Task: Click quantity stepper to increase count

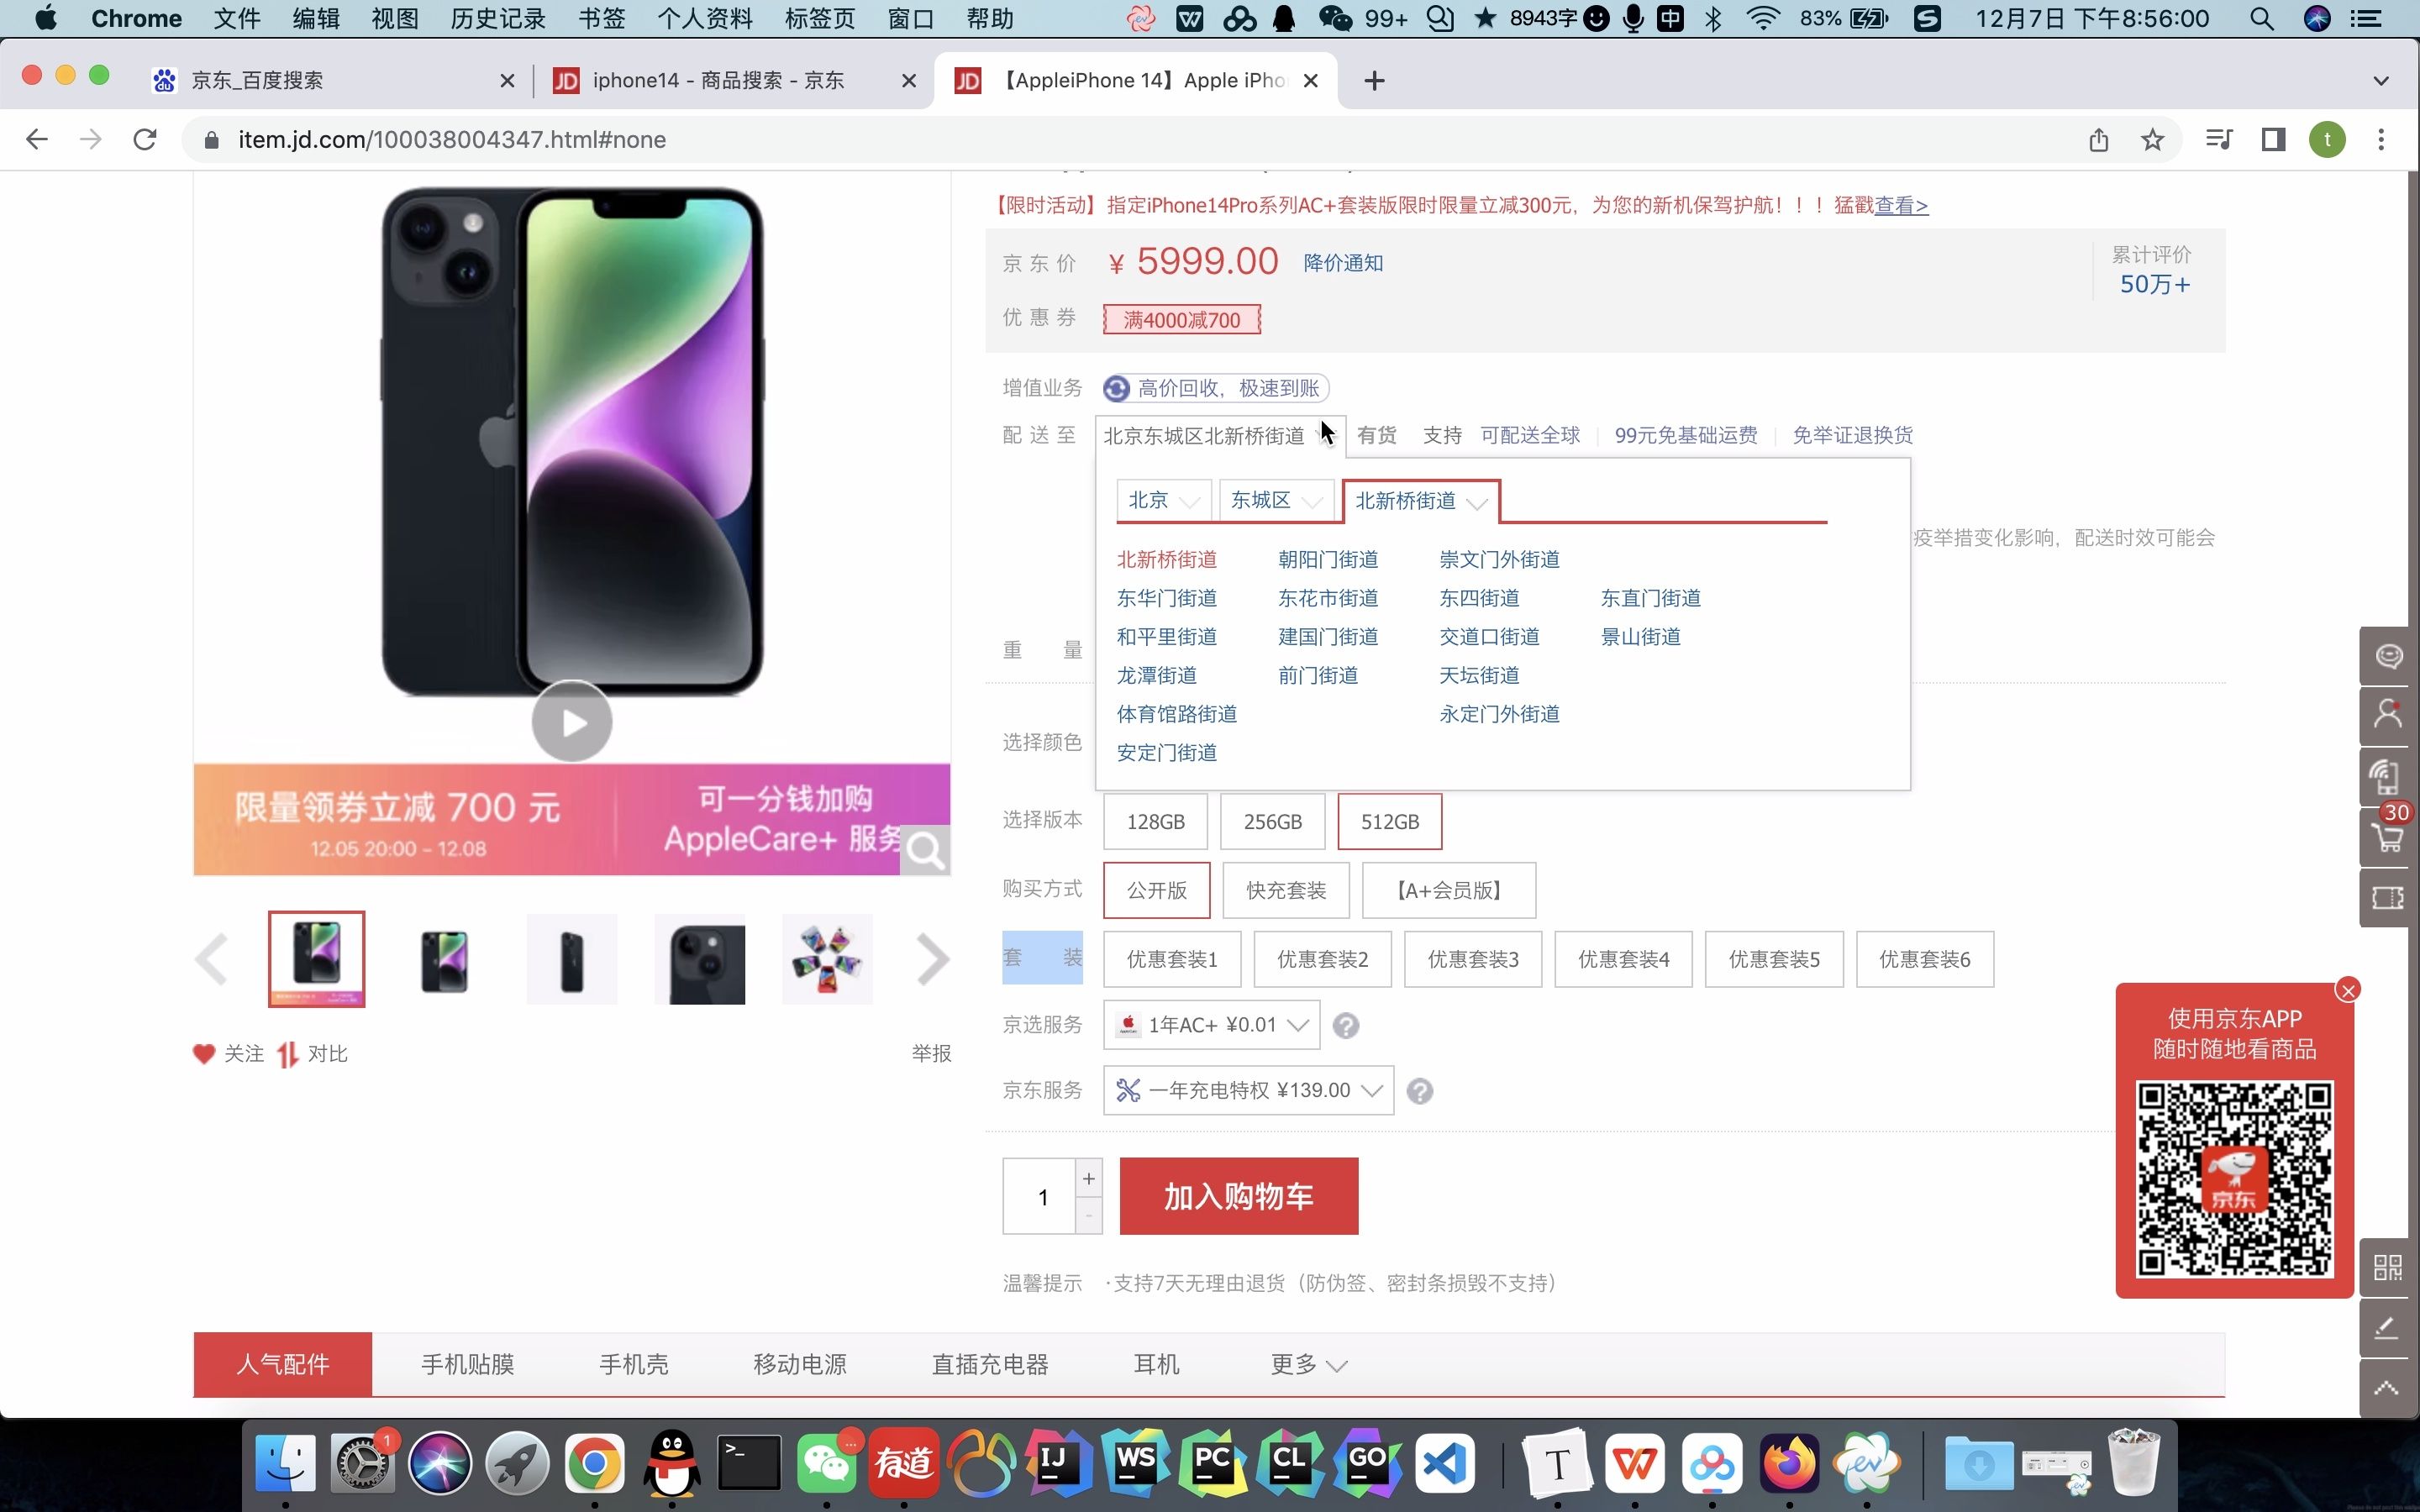Action: [x=1087, y=1178]
